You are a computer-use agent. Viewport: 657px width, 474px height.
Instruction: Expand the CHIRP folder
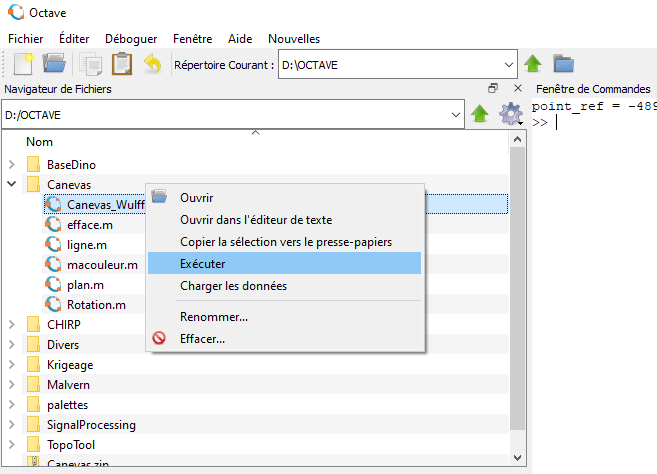point(12,324)
